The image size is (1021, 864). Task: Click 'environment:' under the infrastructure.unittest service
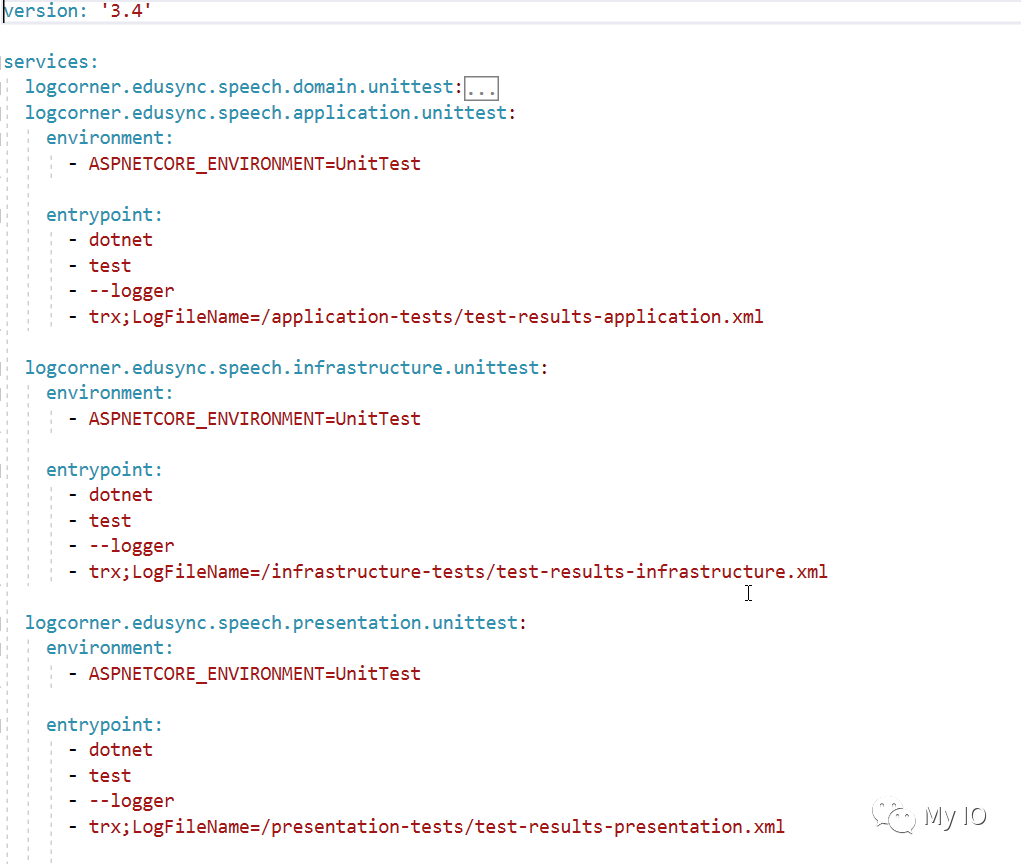point(109,393)
